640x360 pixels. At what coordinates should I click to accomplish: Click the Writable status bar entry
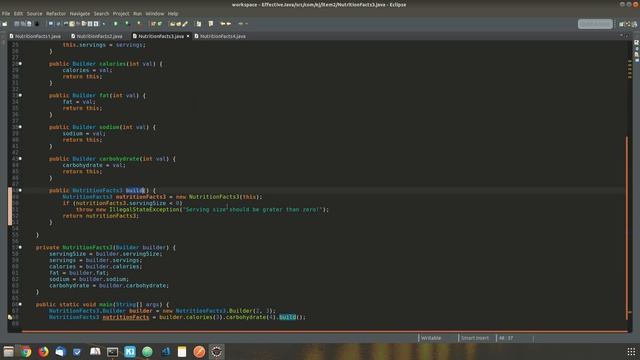pos(431,338)
